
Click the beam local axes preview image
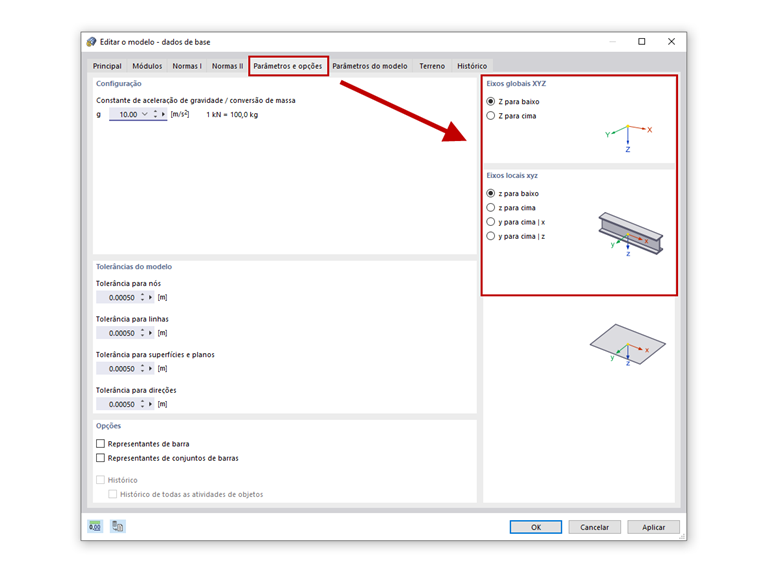(631, 234)
